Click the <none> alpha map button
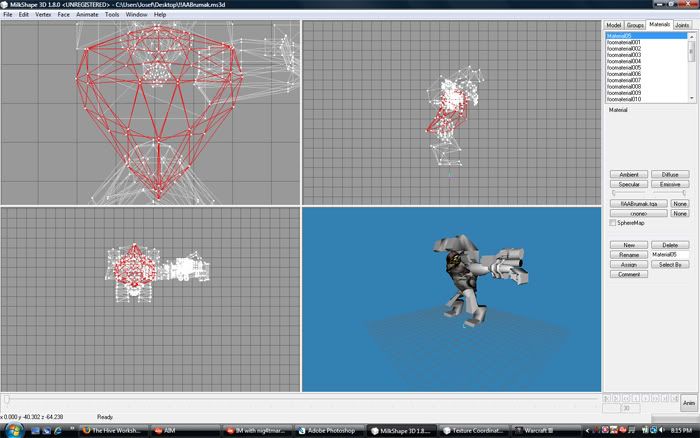700x438 pixels. [639, 213]
